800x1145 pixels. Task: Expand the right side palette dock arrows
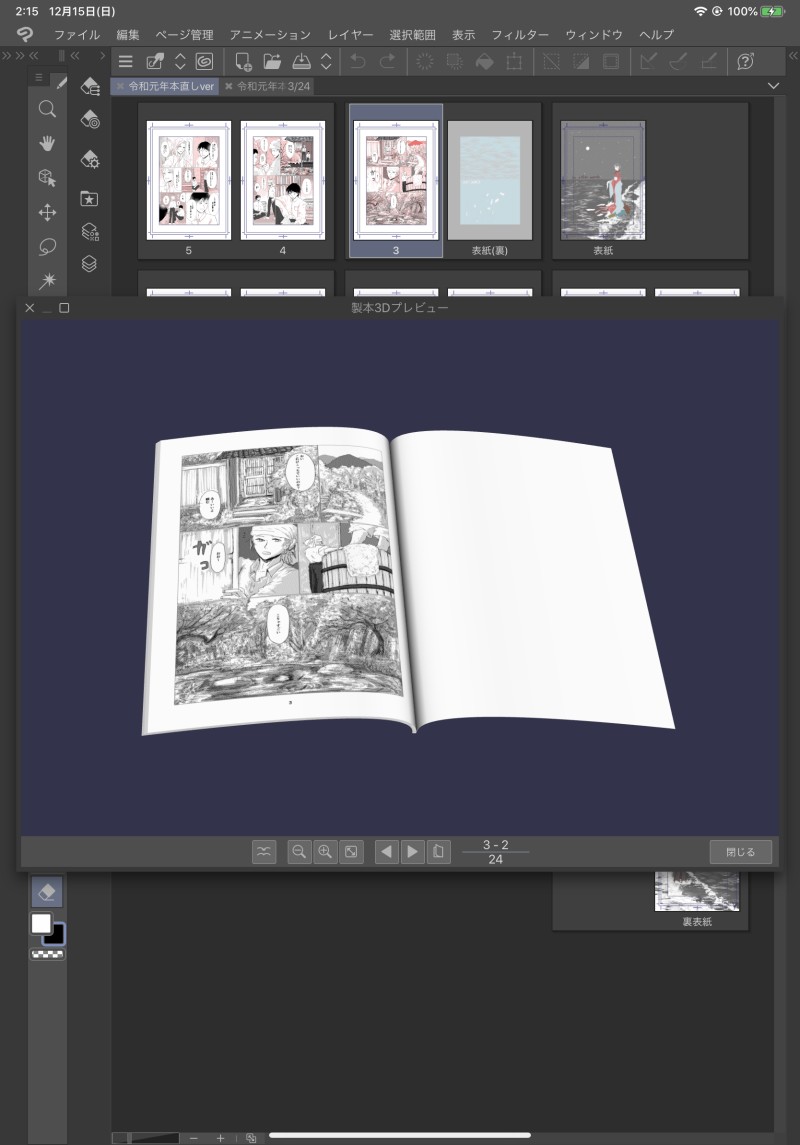click(x=793, y=55)
